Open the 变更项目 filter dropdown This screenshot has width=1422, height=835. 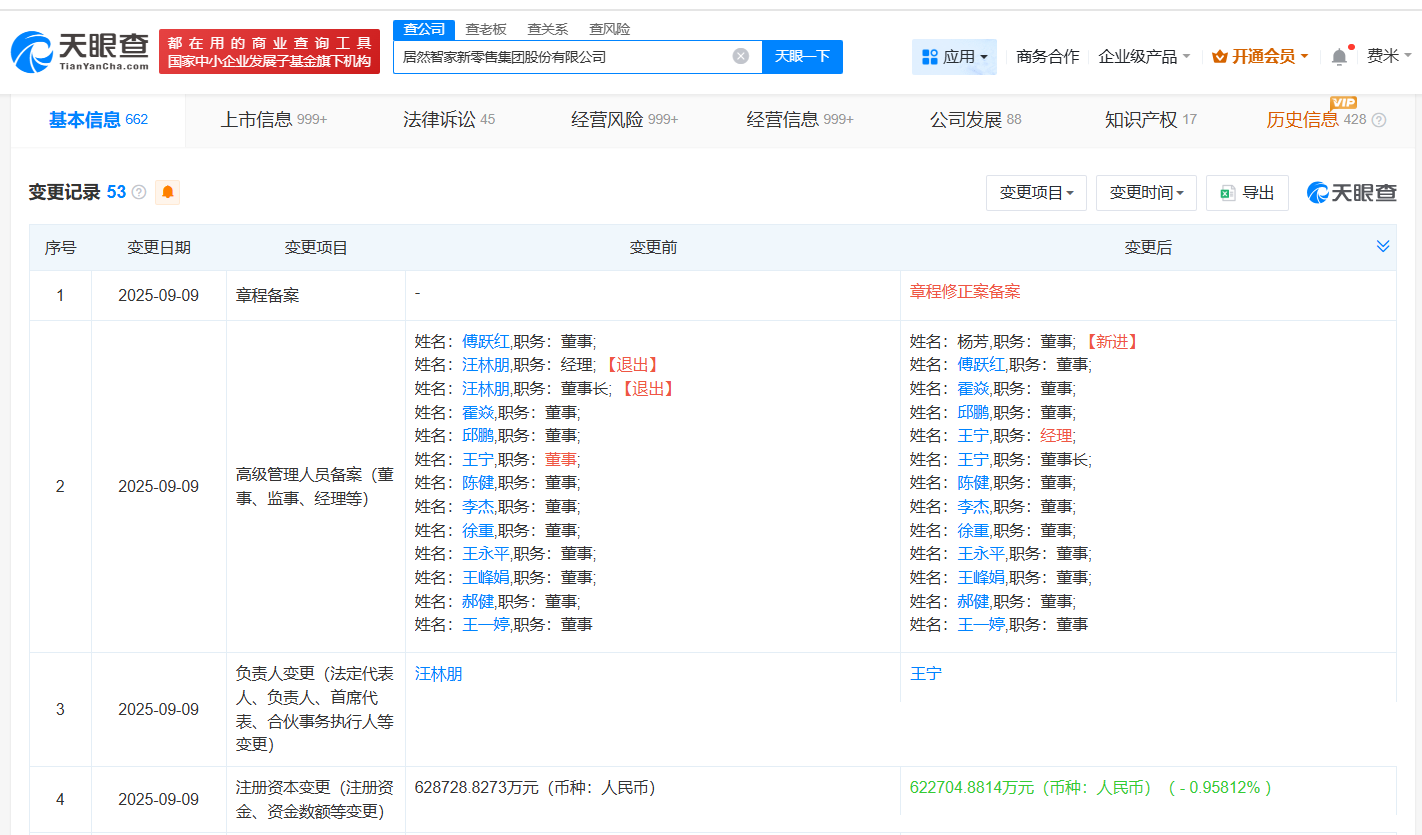coord(1036,192)
